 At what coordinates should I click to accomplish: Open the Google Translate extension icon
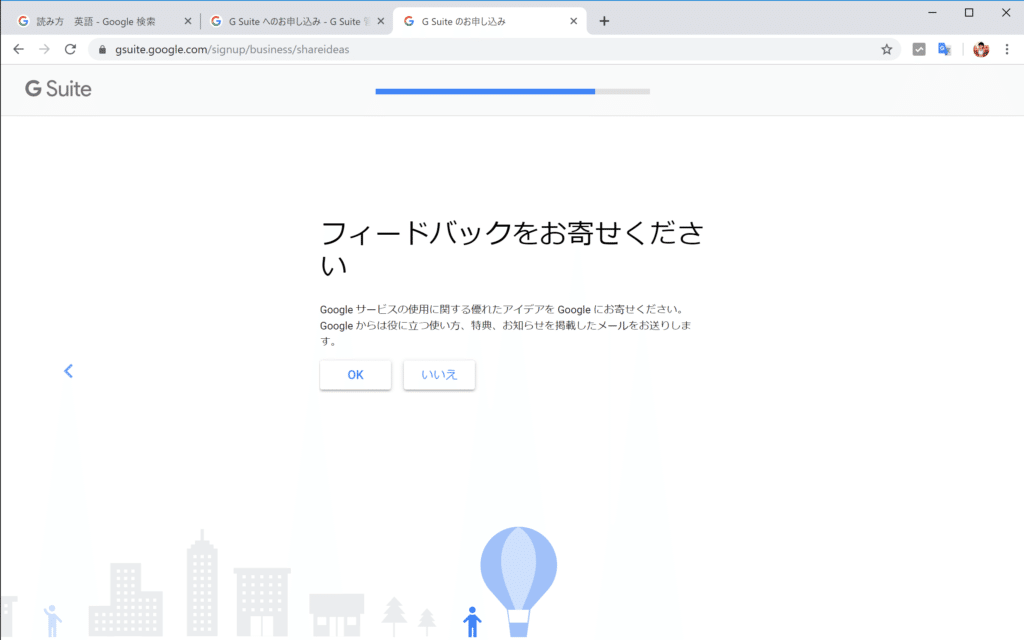(943, 48)
